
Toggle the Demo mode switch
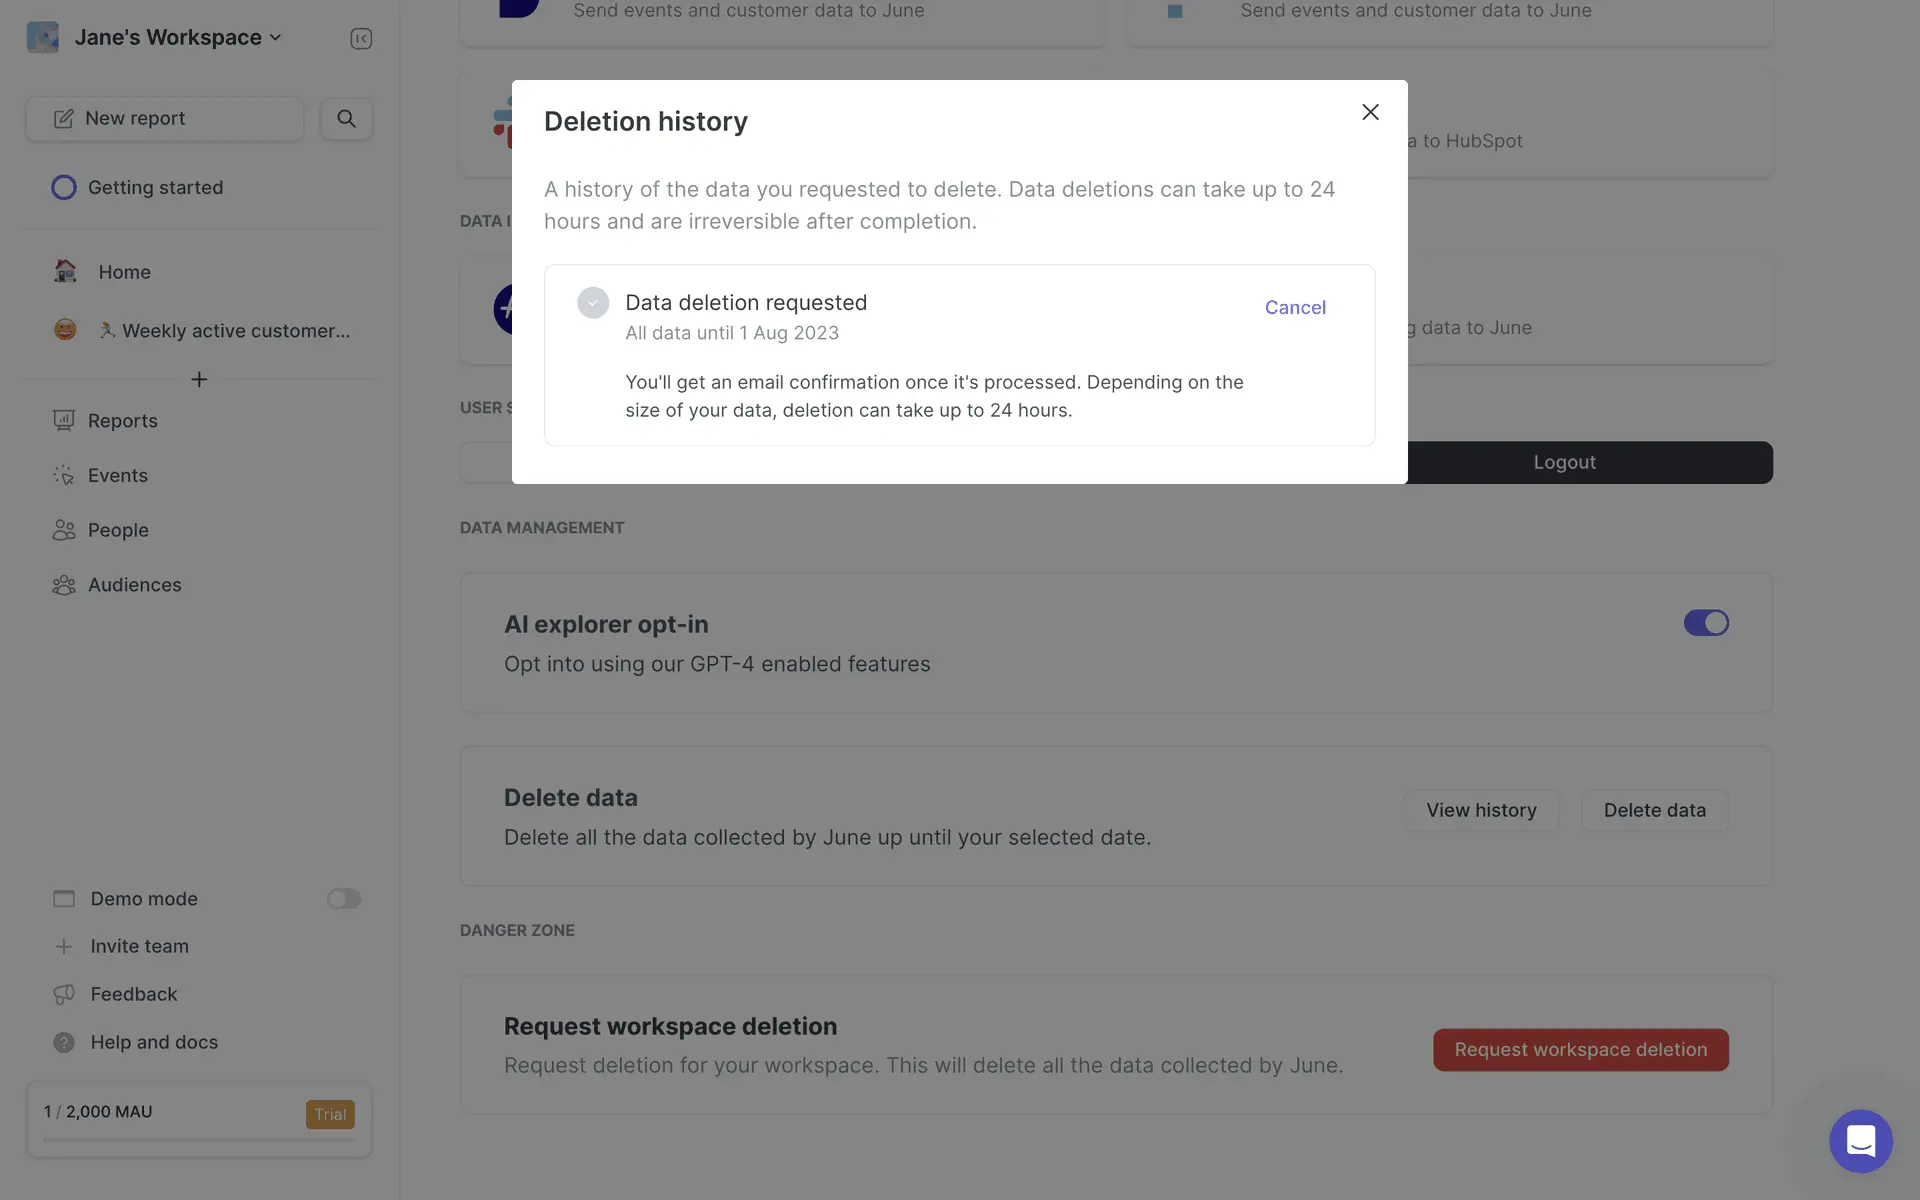coord(343,899)
